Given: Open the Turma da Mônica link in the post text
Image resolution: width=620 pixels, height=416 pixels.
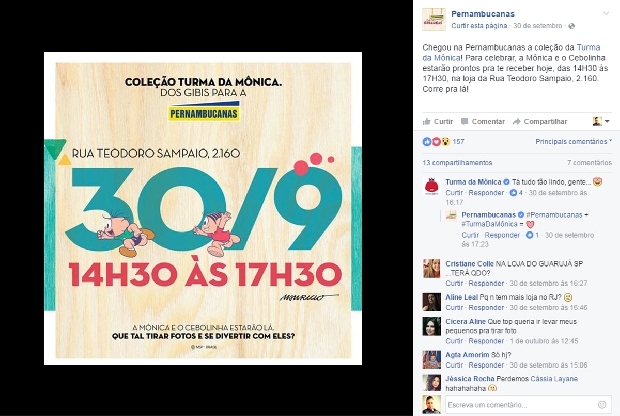Looking at the screenshot, I should [511, 53].
